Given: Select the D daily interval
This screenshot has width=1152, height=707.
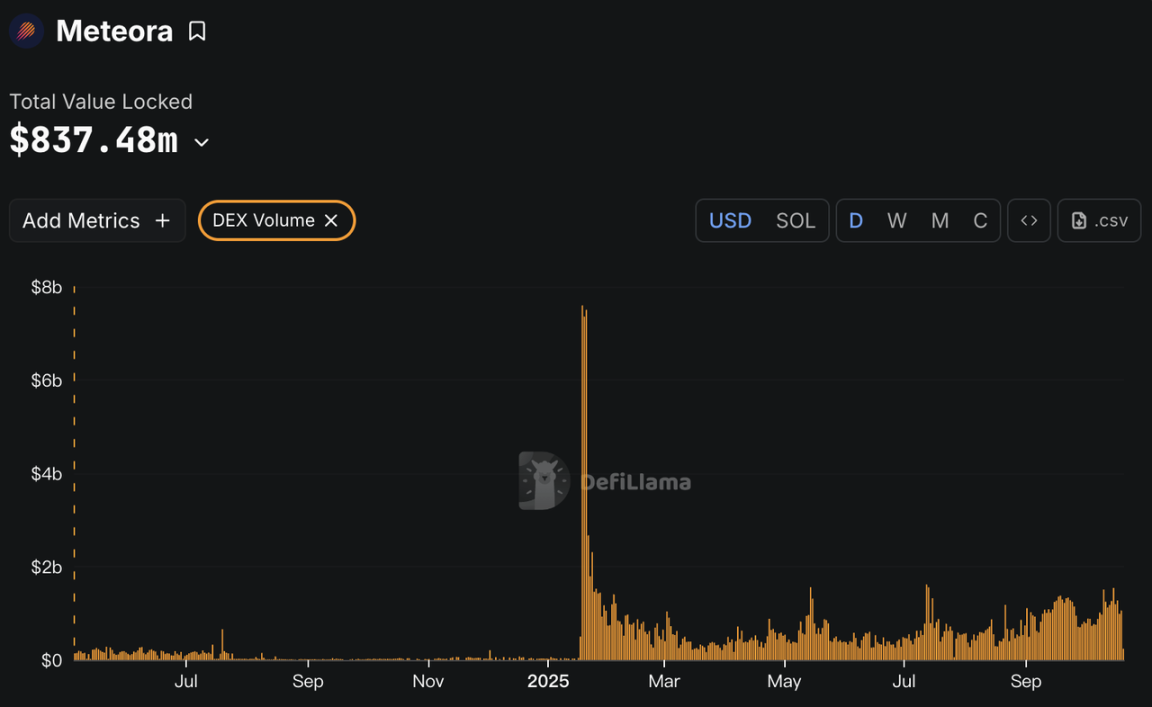Looking at the screenshot, I should click(x=856, y=221).
